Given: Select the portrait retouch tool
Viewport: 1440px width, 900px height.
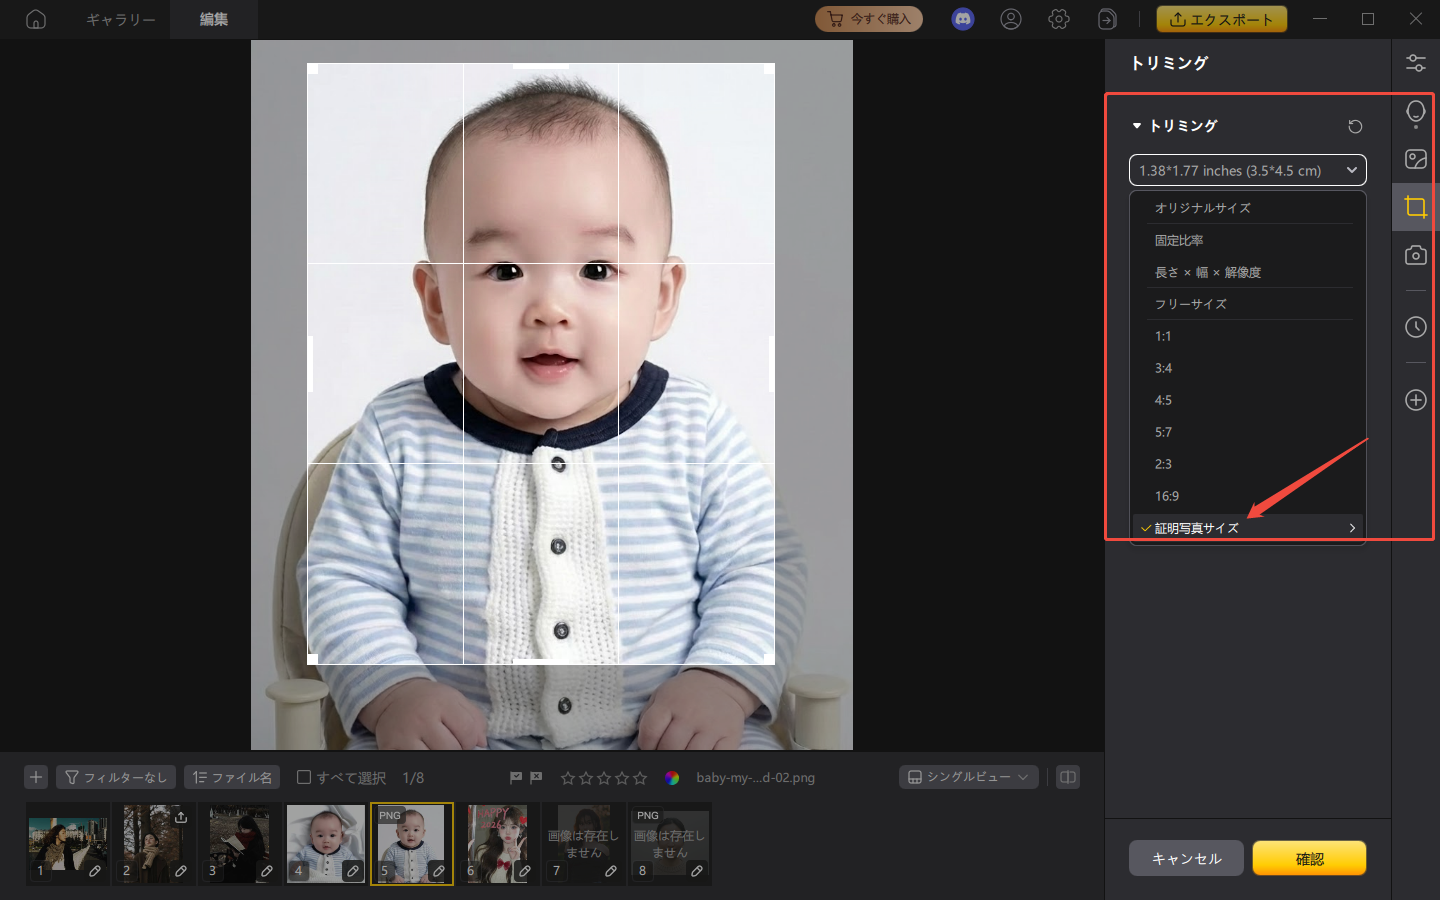Looking at the screenshot, I should point(1415,112).
